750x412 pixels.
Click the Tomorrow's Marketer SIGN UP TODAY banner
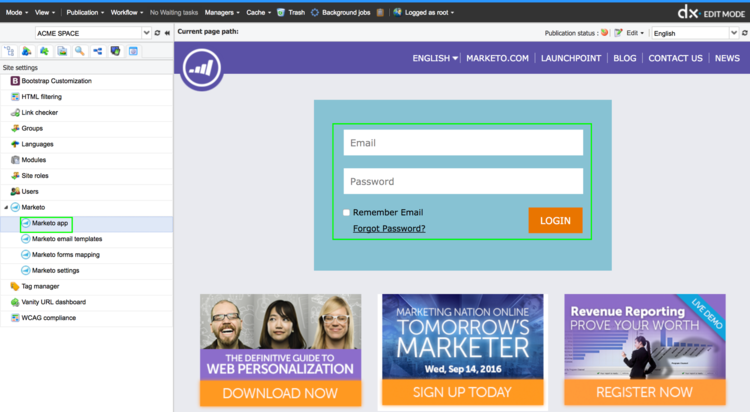click(x=463, y=350)
